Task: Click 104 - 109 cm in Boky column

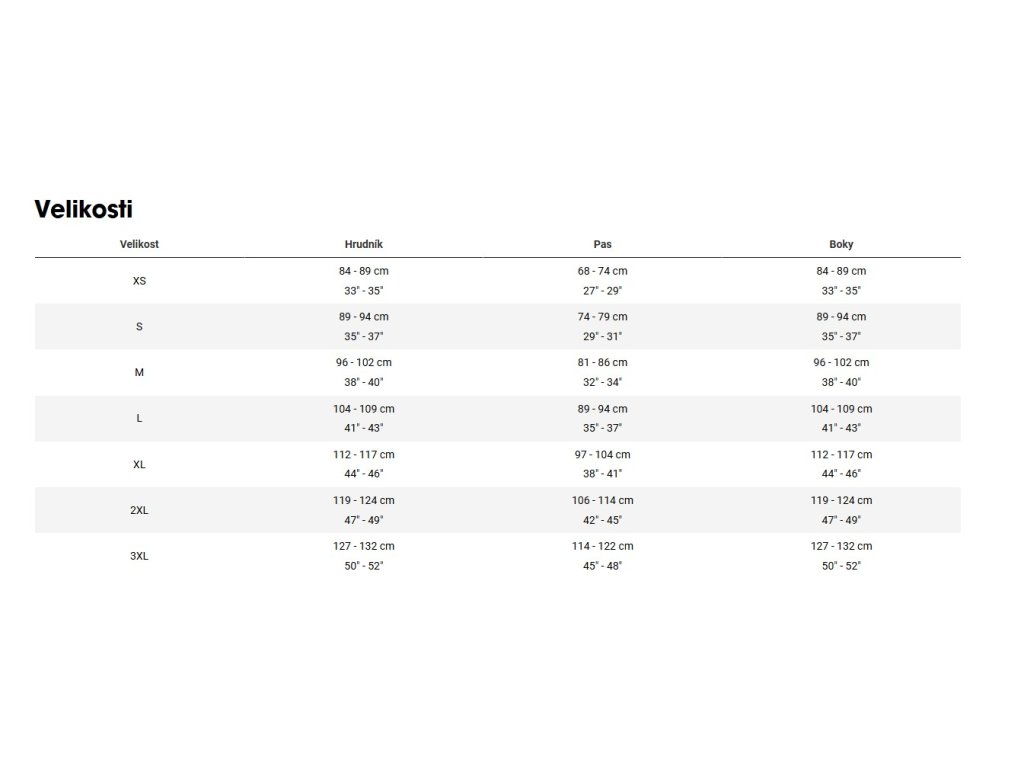Action: [x=841, y=408]
